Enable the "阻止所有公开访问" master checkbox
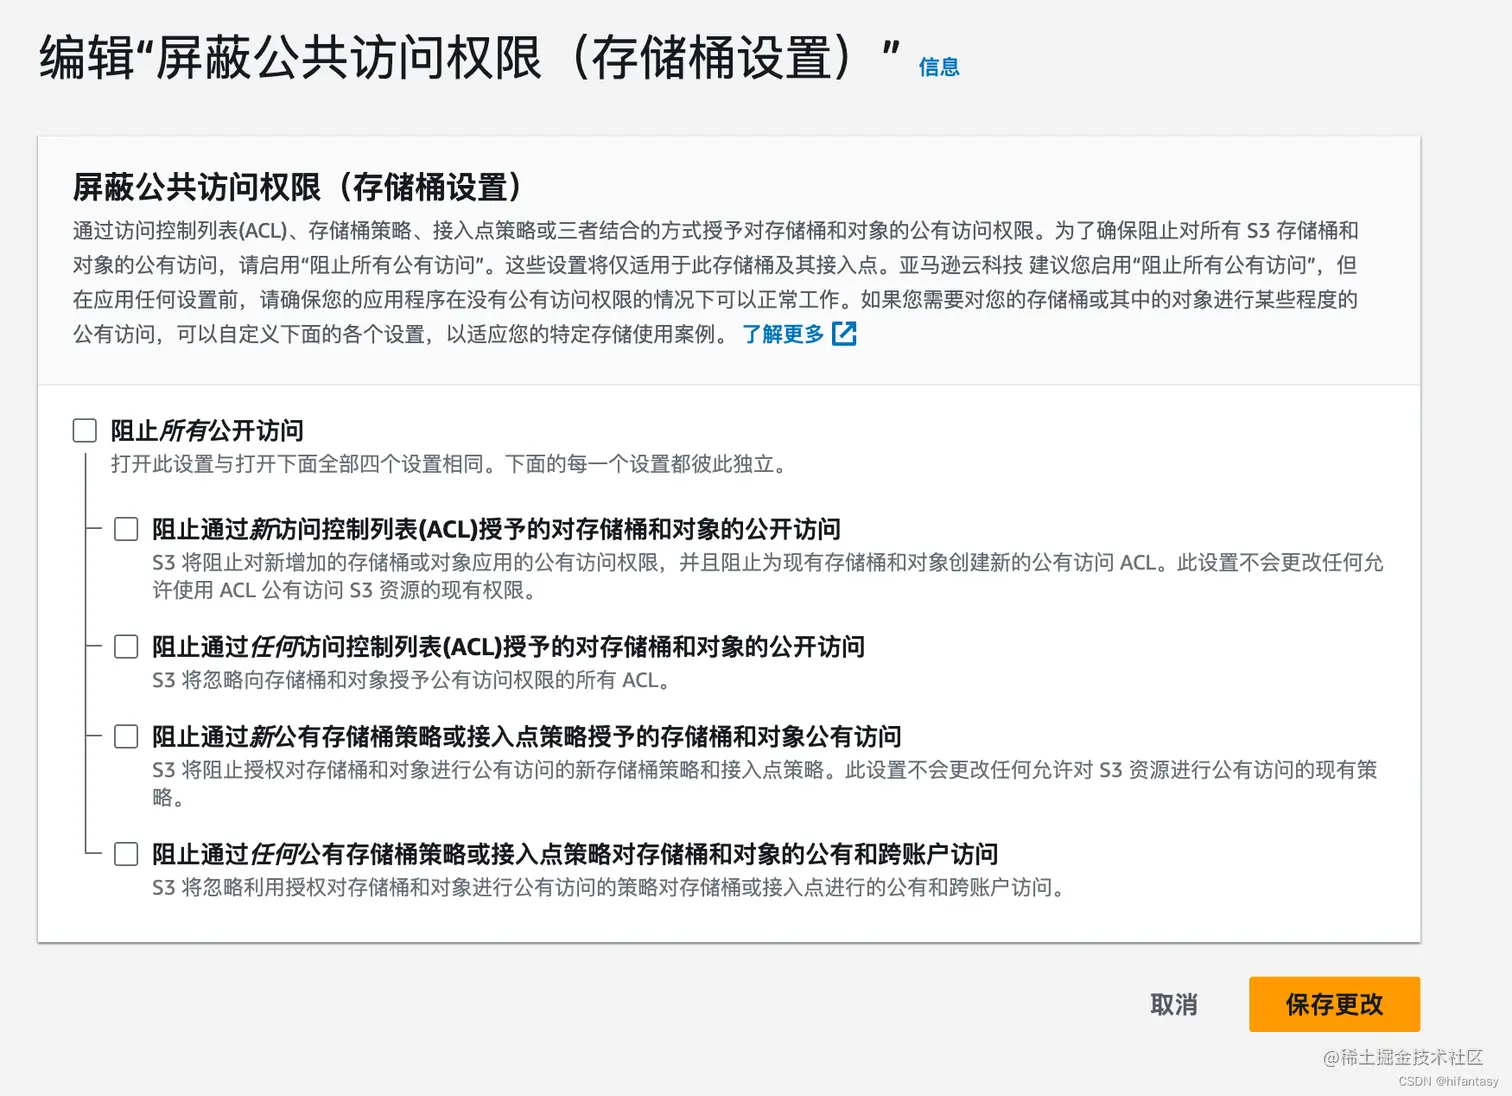This screenshot has width=1512, height=1096. pos(84,430)
